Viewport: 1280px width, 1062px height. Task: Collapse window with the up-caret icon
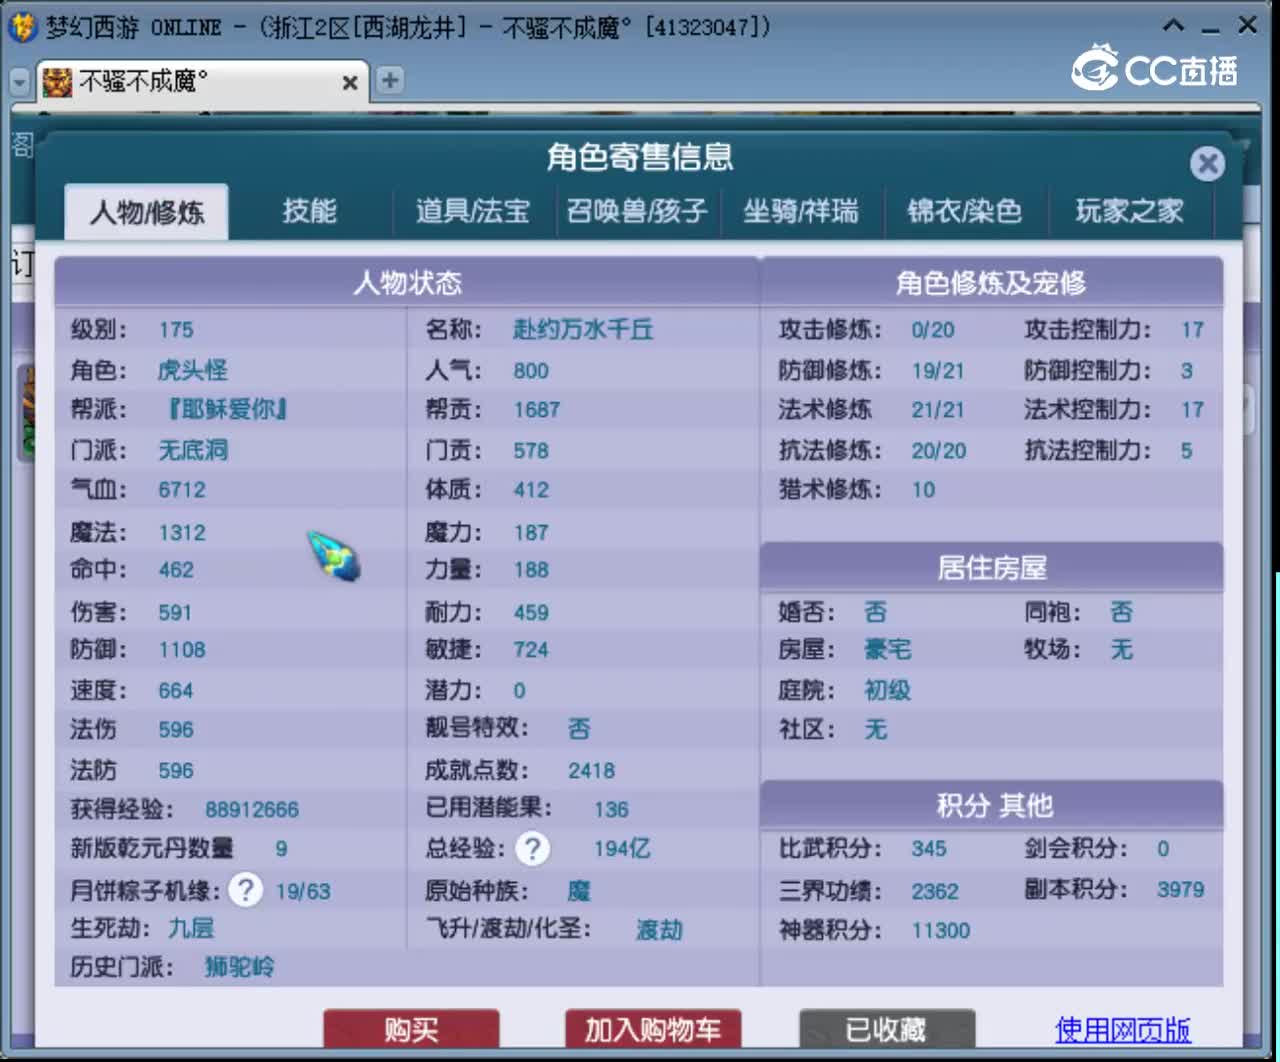coord(1175,25)
